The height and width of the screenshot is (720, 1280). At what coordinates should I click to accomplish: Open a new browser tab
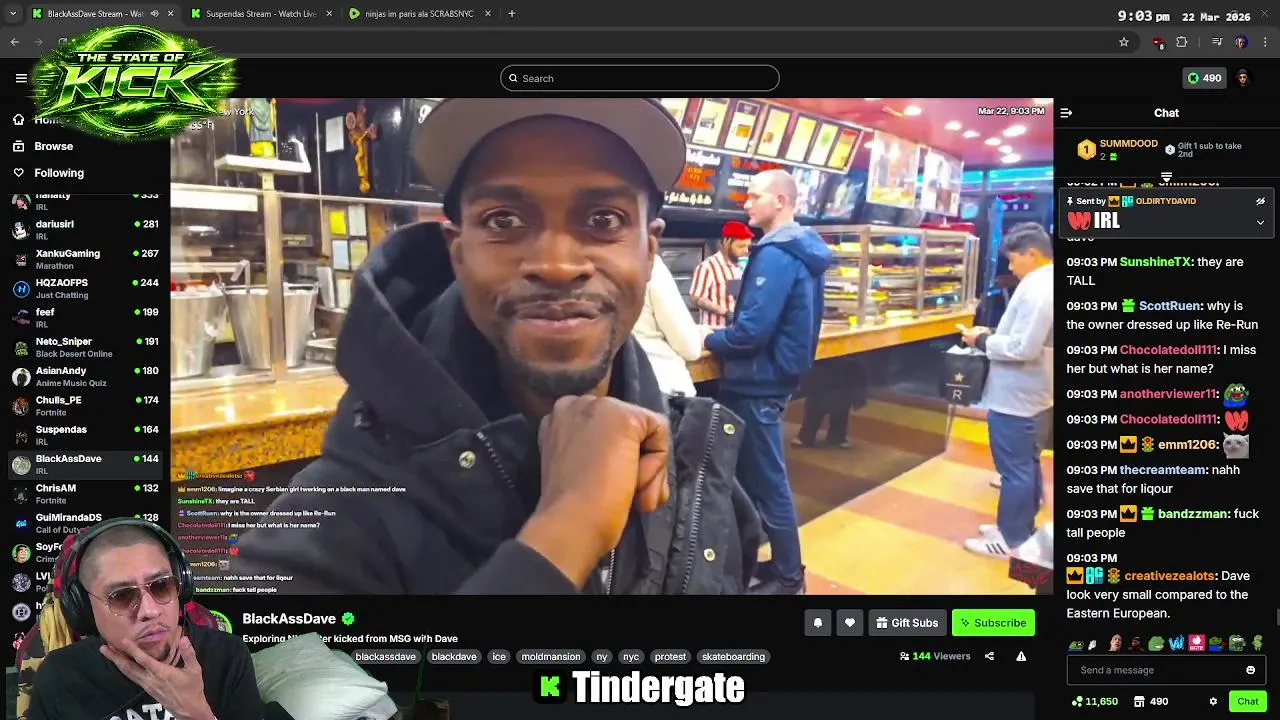[511, 14]
